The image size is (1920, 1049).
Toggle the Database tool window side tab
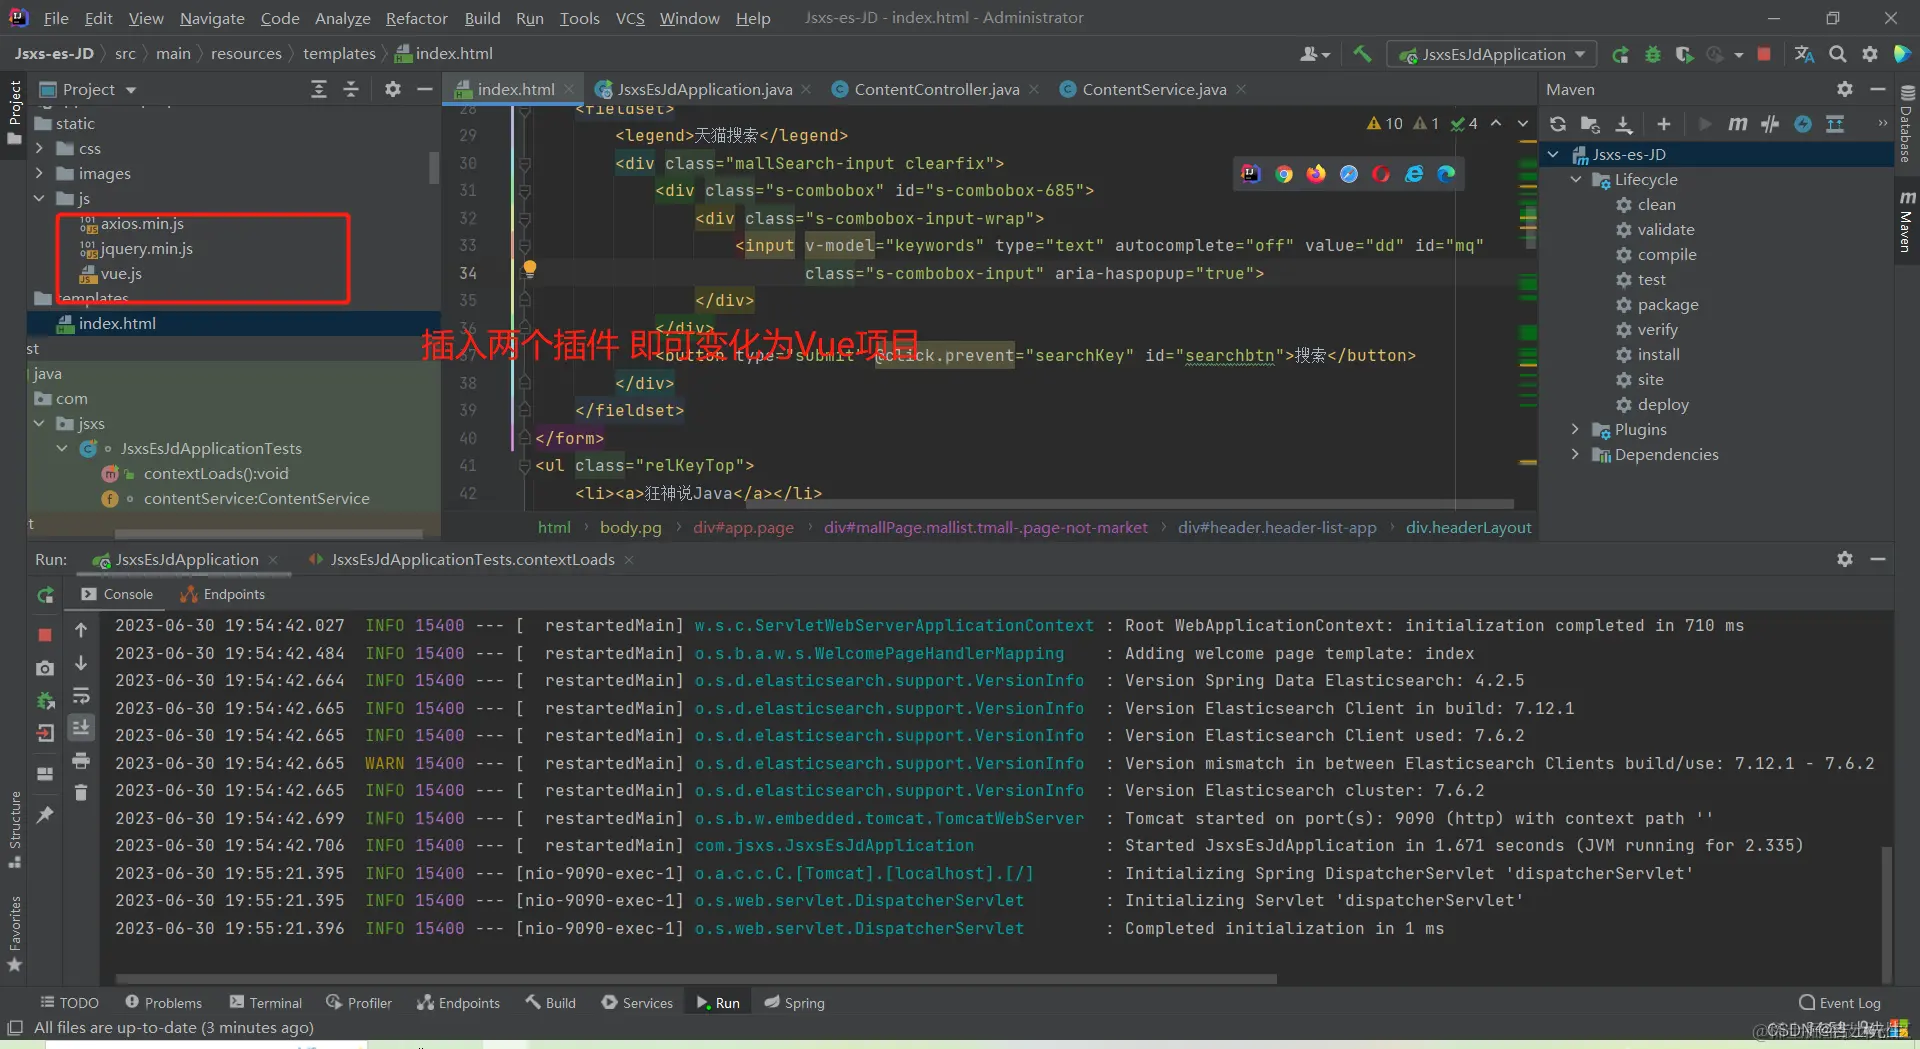coord(1907,125)
